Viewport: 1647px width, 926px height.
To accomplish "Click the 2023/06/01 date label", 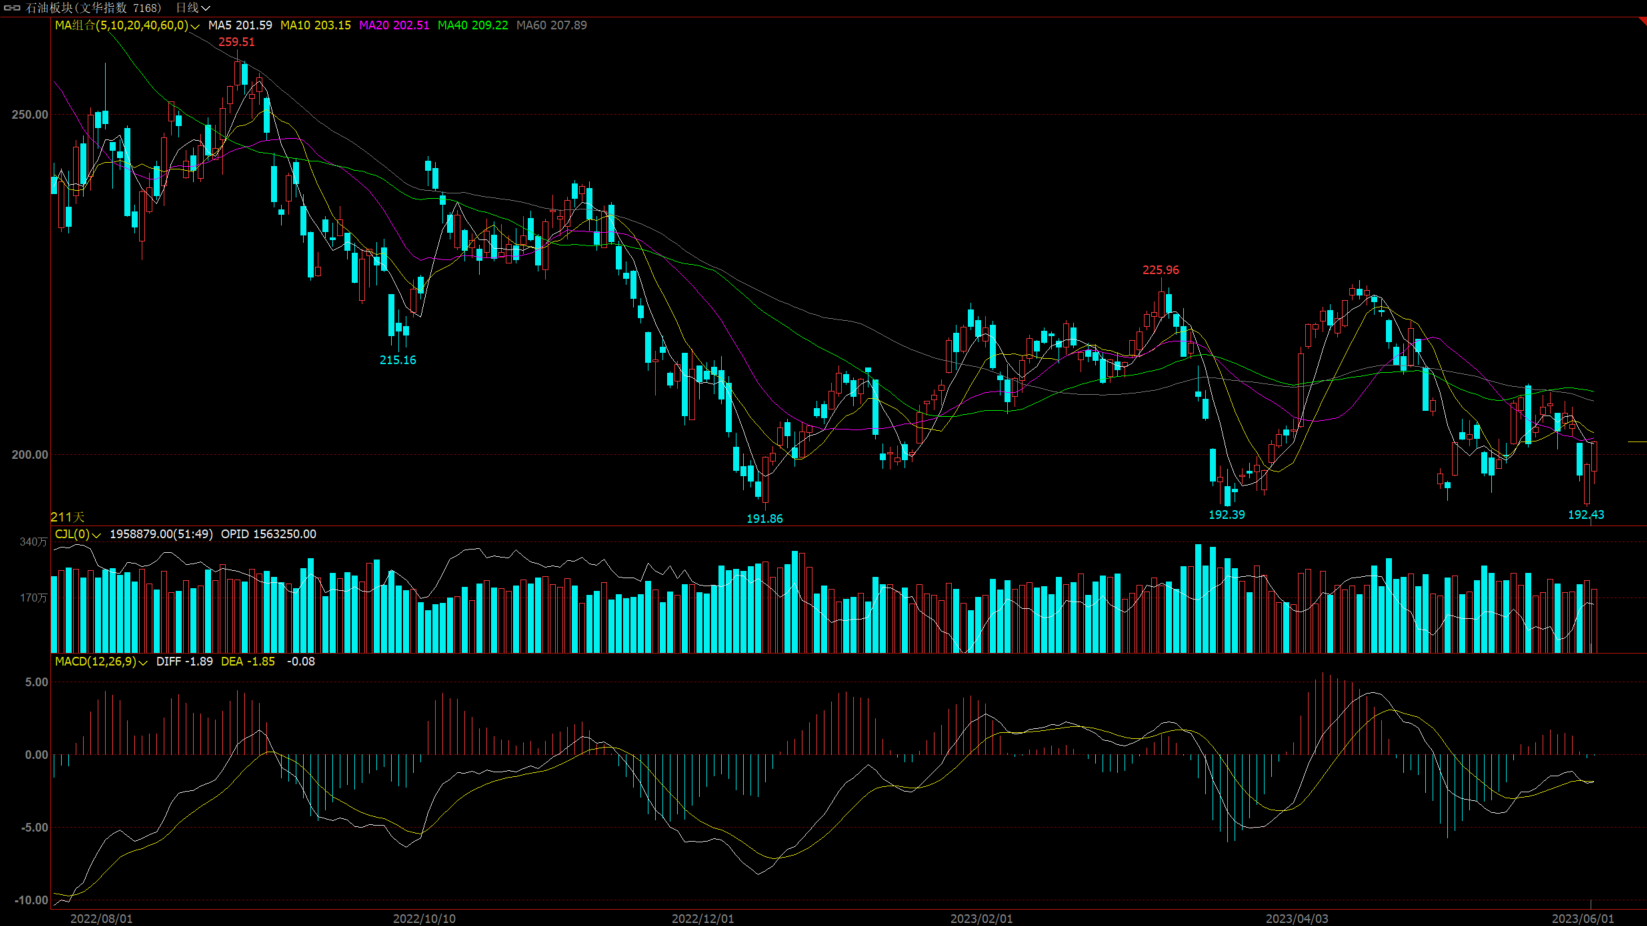I will tap(1583, 919).
